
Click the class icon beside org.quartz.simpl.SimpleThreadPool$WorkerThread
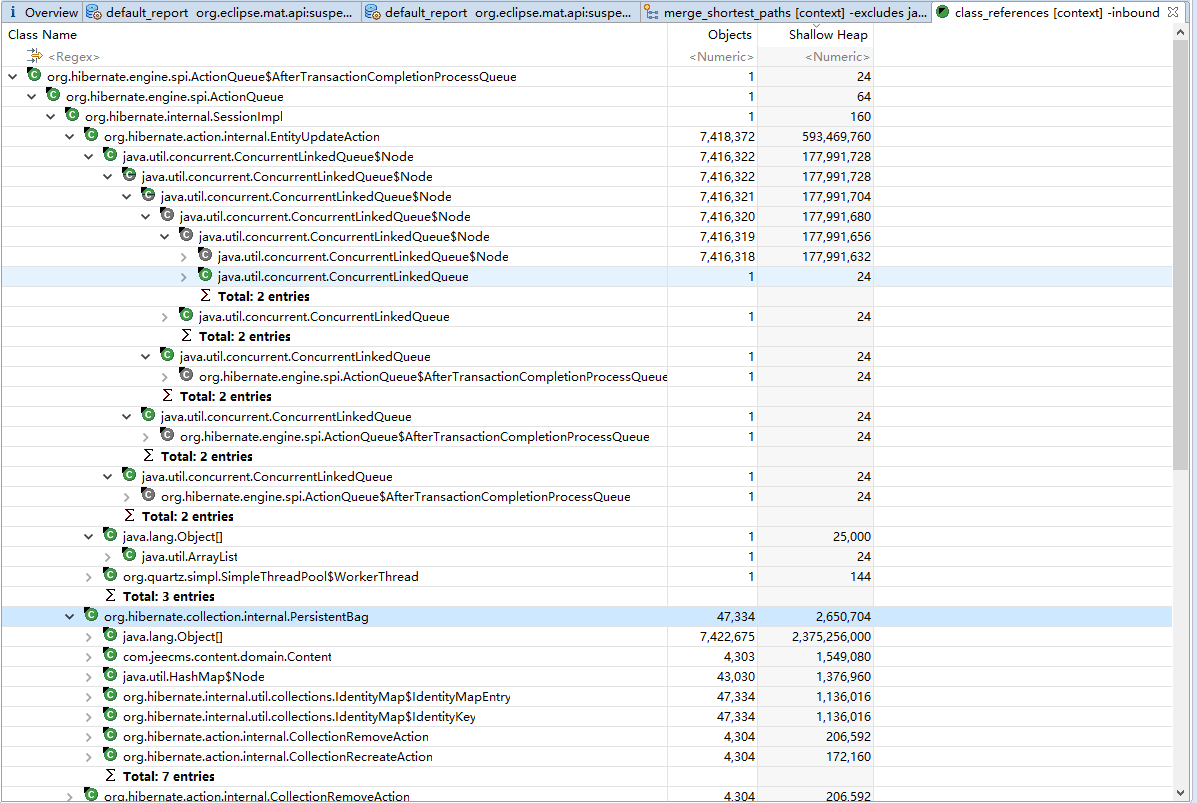click(x=110, y=576)
